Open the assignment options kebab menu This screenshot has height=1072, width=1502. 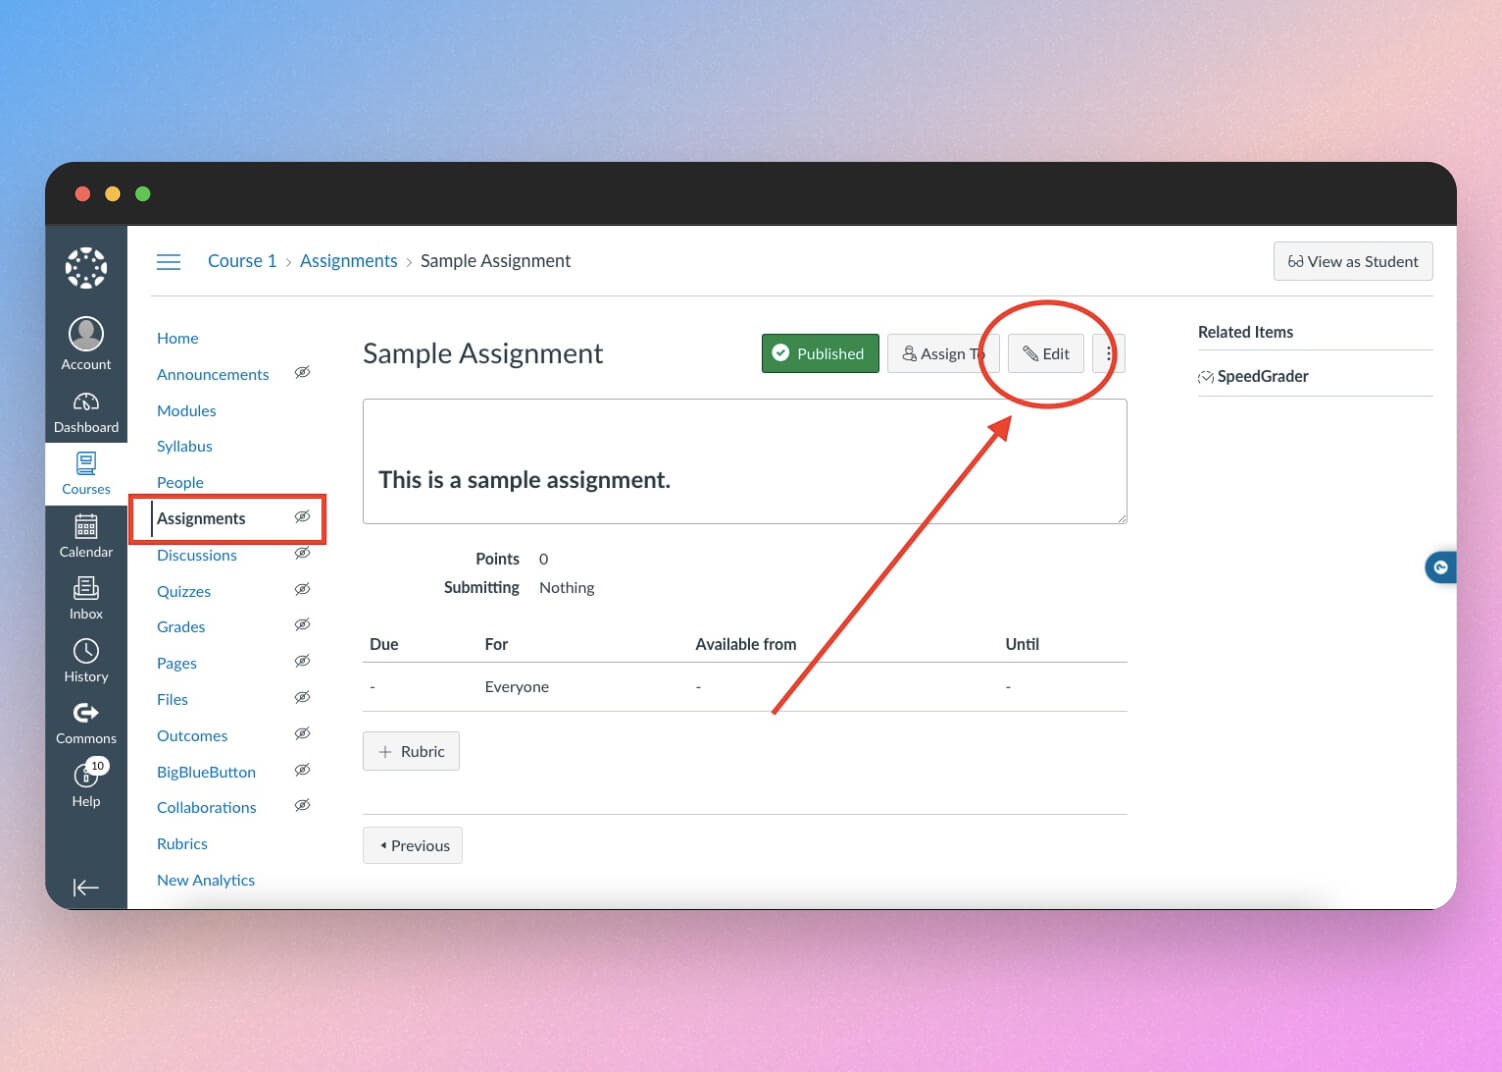pos(1109,353)
